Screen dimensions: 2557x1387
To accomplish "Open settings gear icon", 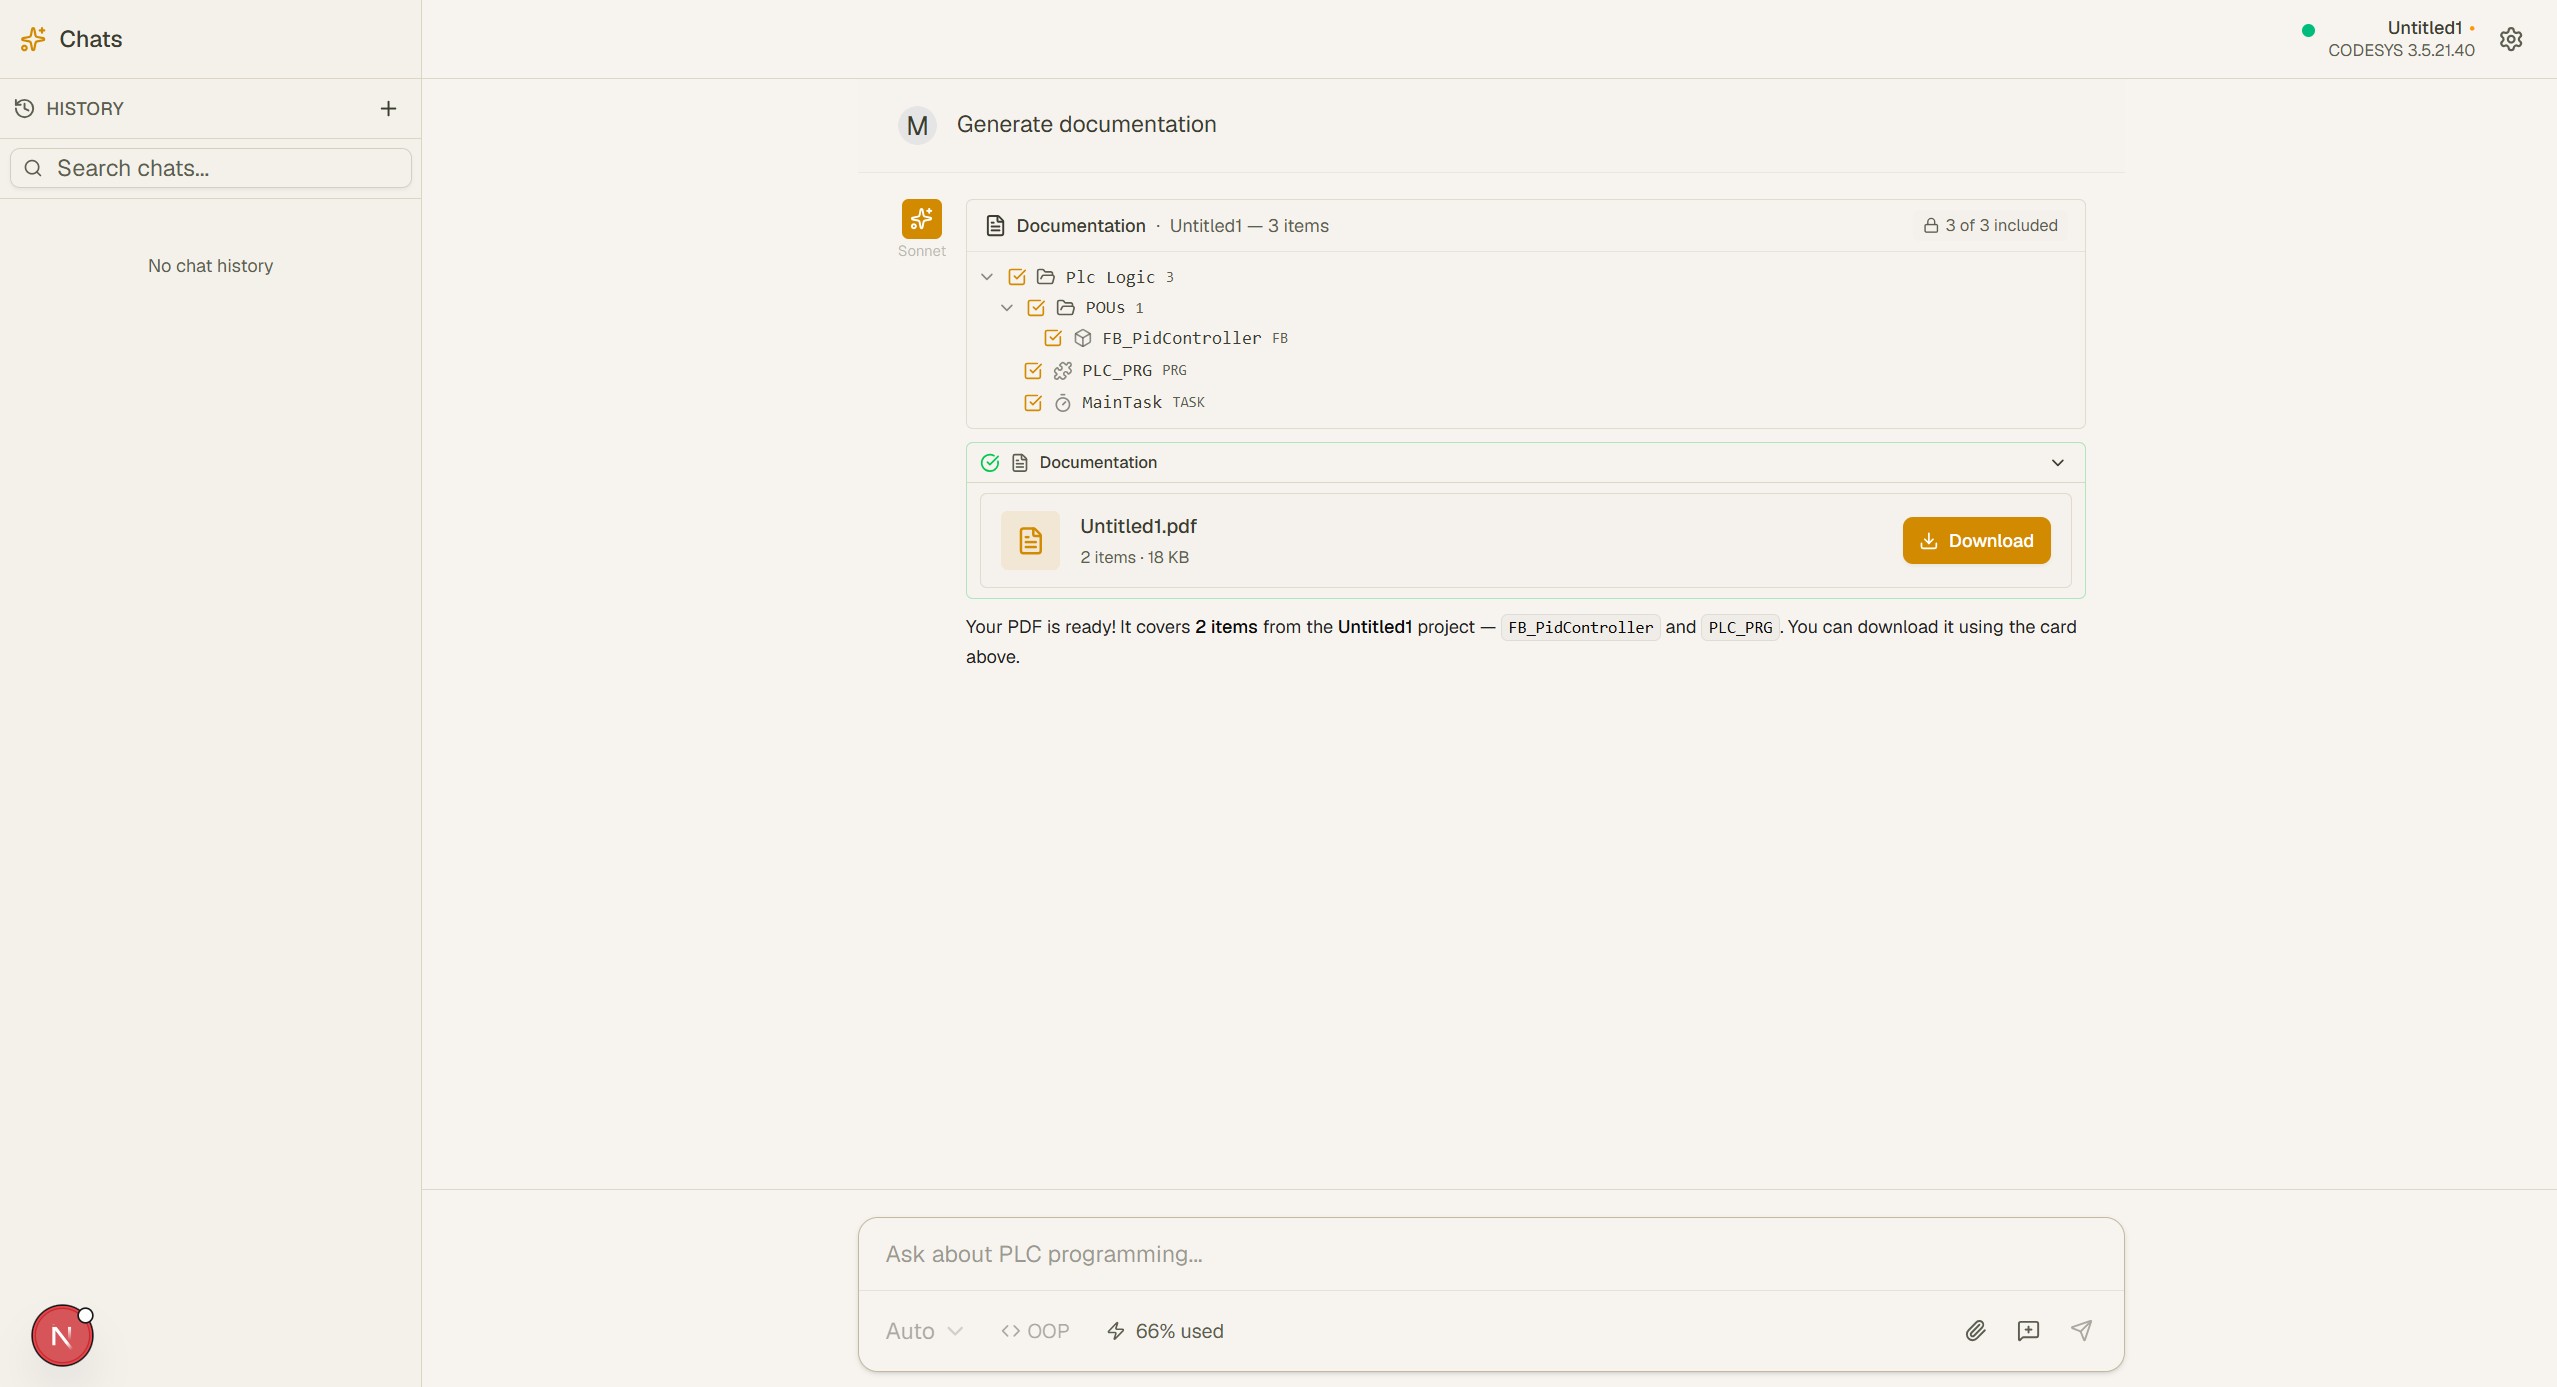I will (x=2511, y=39).
